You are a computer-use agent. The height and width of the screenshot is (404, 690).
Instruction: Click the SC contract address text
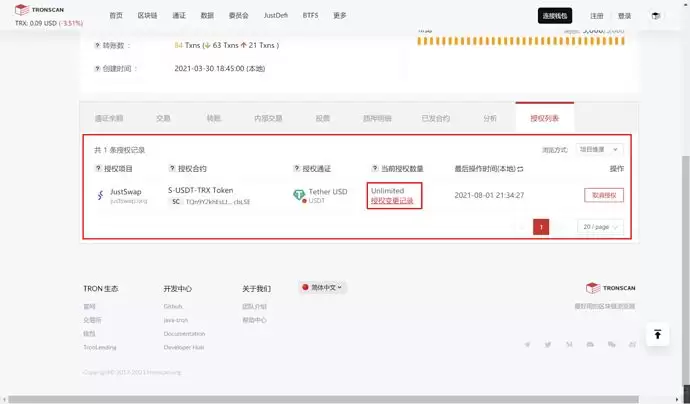click(x=217, y=202)
